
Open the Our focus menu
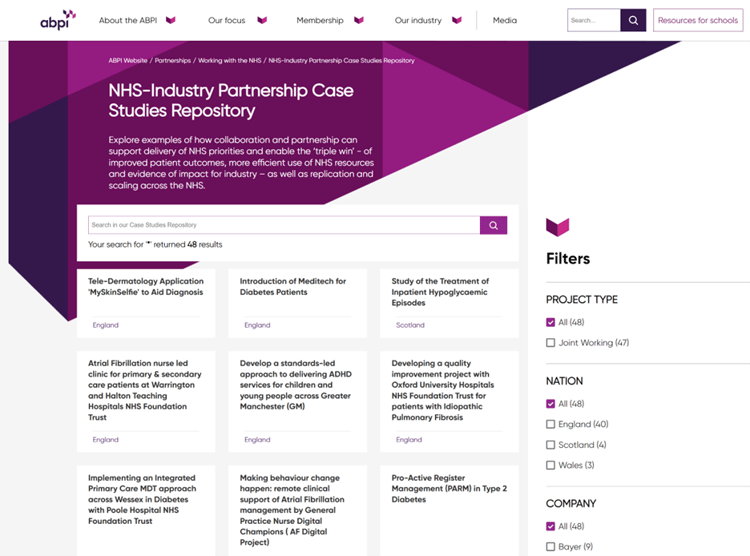point(226,20)
